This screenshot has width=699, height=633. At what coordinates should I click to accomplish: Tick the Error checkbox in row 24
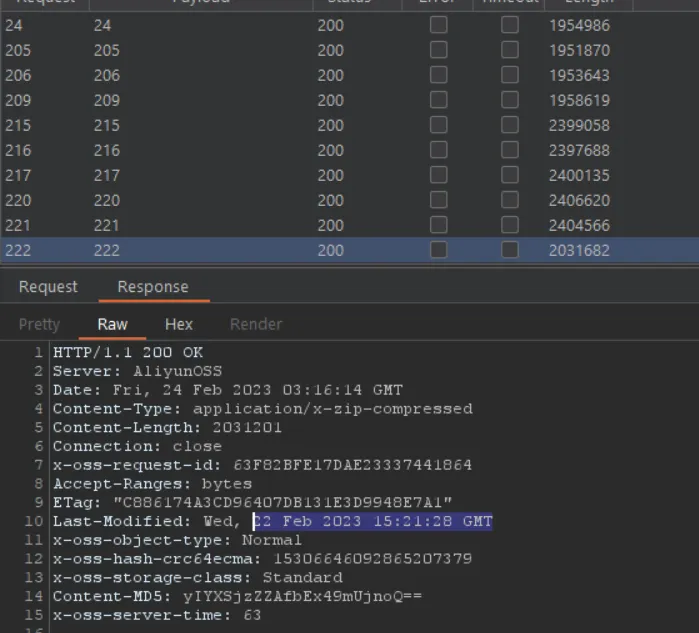point(439,25)
